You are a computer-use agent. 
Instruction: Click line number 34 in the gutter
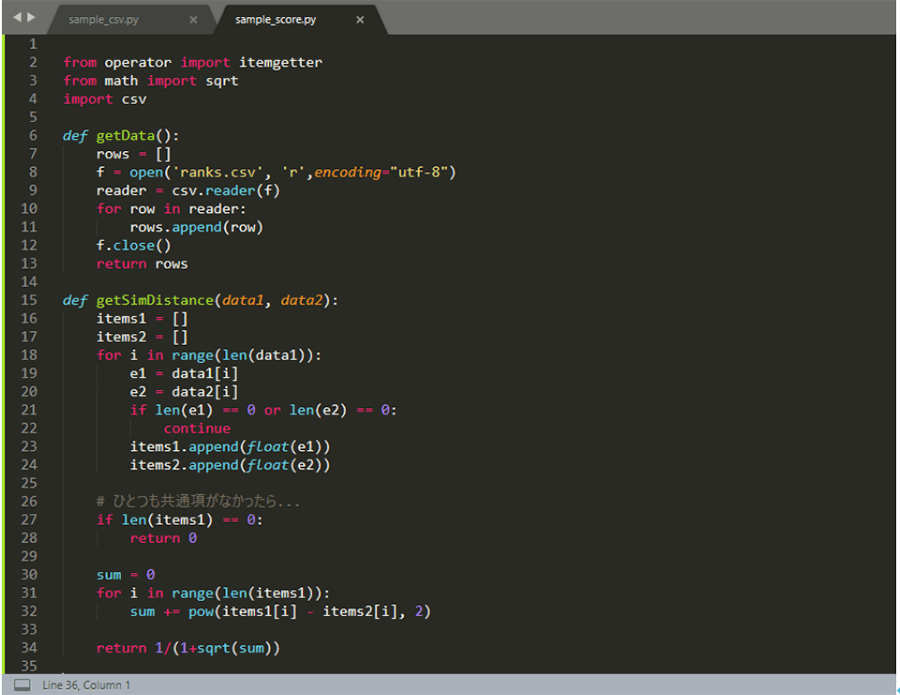click(x=29, y=648)
